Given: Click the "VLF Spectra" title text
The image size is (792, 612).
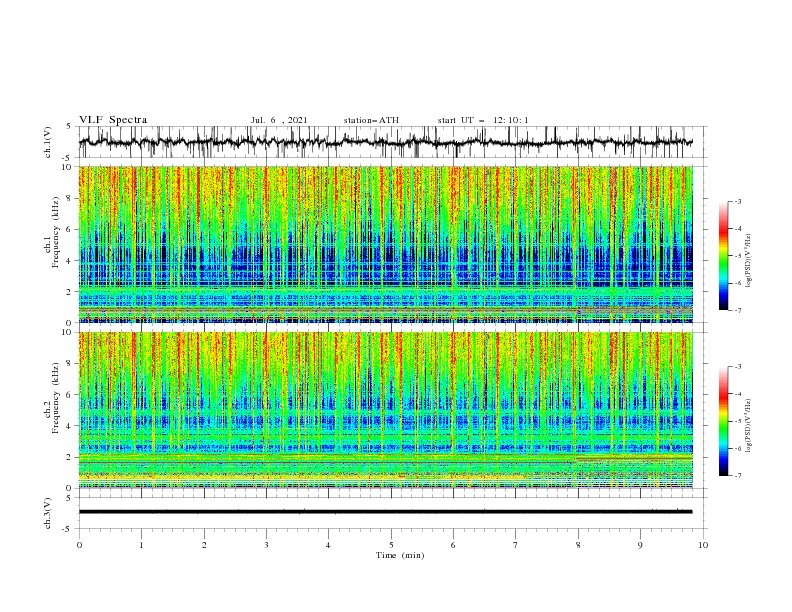Looking at the screenshot, I should [x=113, y=120].
